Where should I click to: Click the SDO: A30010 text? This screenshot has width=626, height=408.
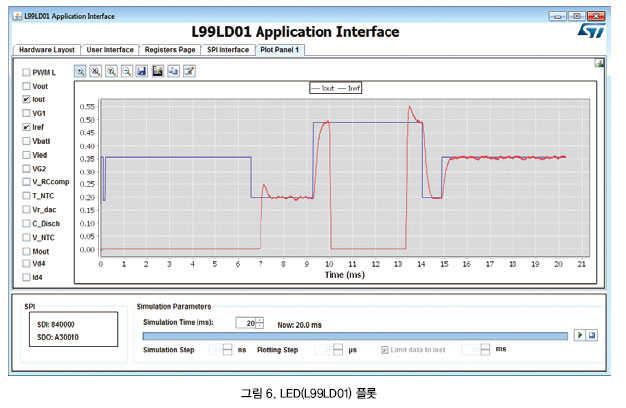click(57, 337)
